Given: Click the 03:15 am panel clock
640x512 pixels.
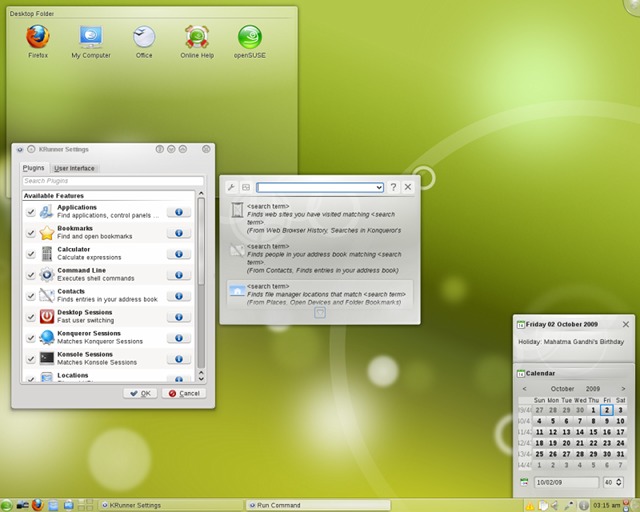Looking at the screenshot, I should [x=606, y=505].
